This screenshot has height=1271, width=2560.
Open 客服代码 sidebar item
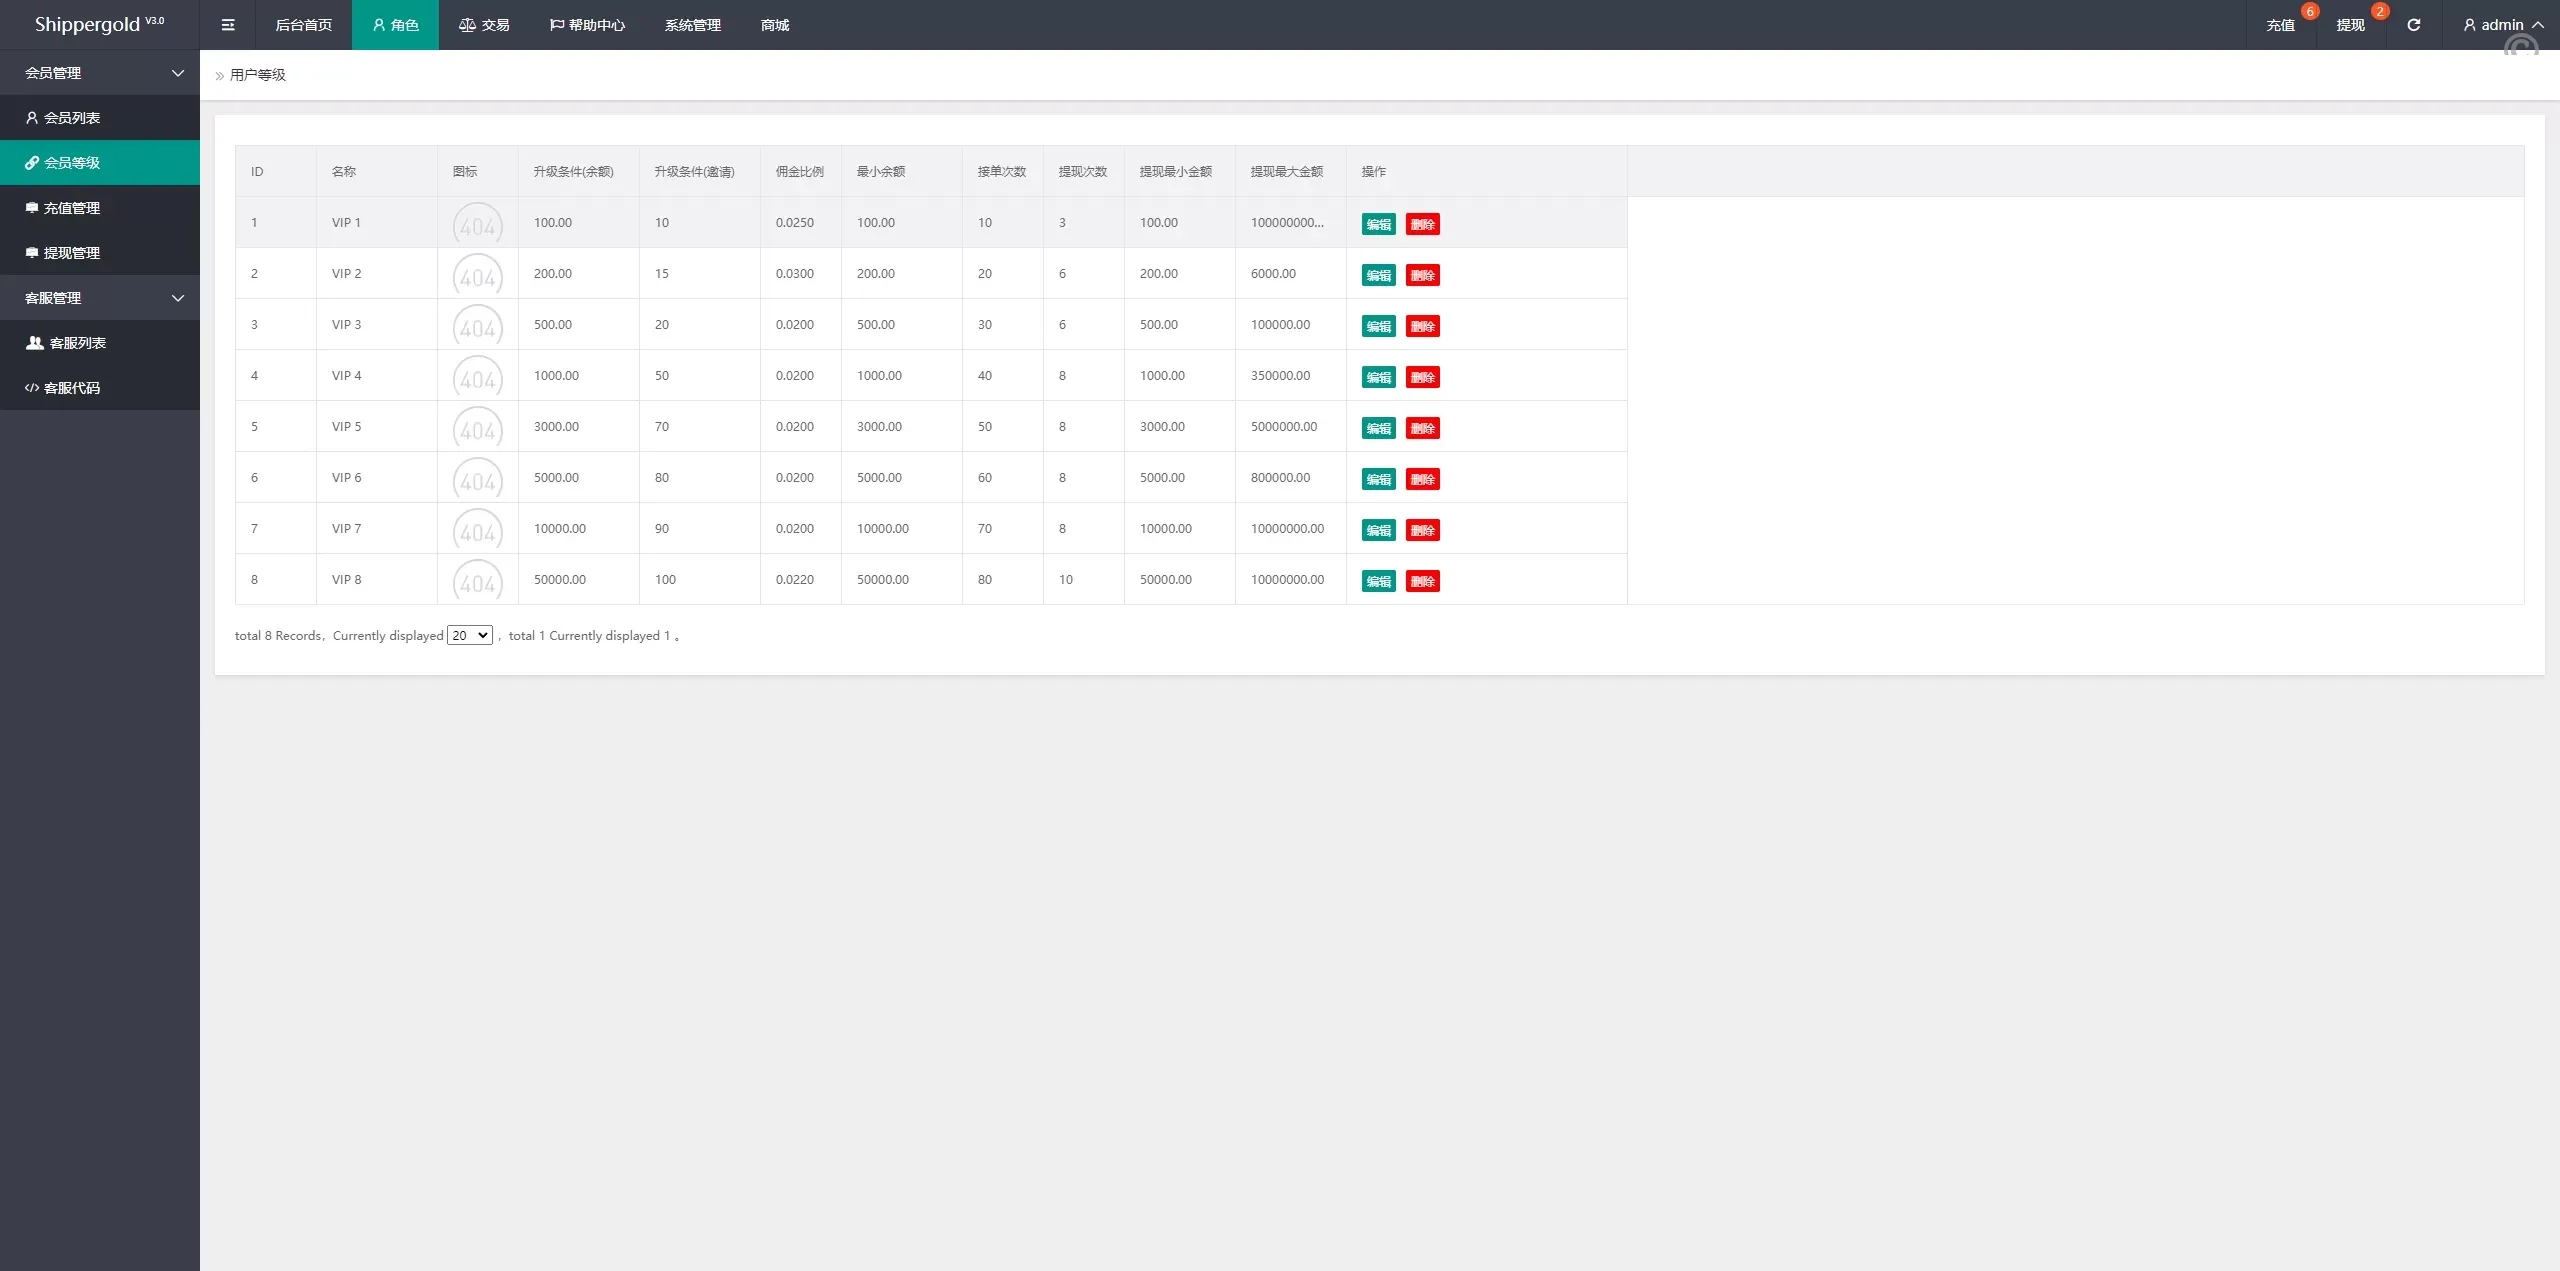click(71, 388)
